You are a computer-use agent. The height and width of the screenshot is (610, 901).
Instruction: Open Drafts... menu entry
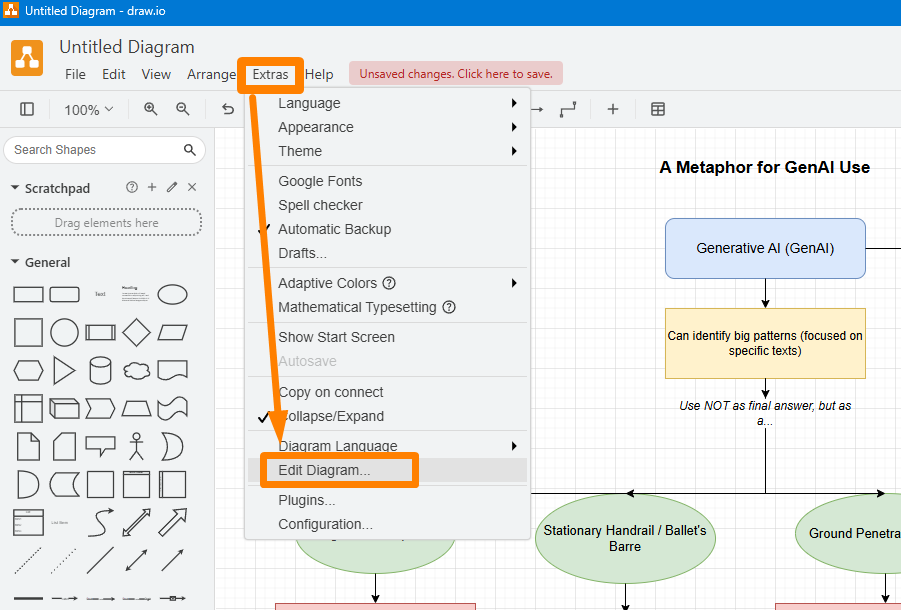(387, 253)
